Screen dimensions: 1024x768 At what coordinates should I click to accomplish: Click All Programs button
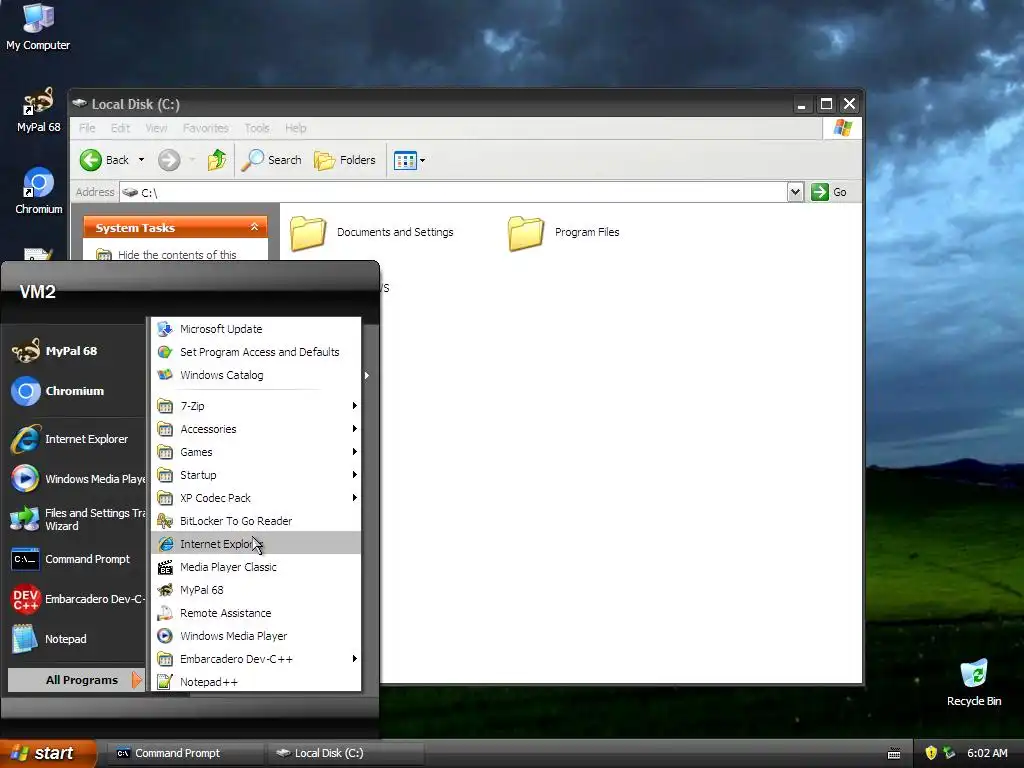76,680
